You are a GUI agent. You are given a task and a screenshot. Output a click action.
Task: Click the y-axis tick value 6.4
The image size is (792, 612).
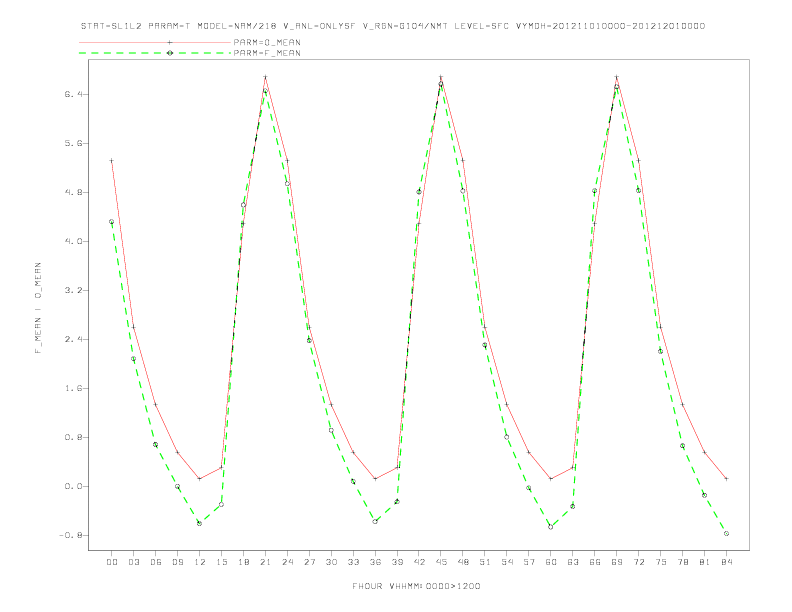coord(73,94)
